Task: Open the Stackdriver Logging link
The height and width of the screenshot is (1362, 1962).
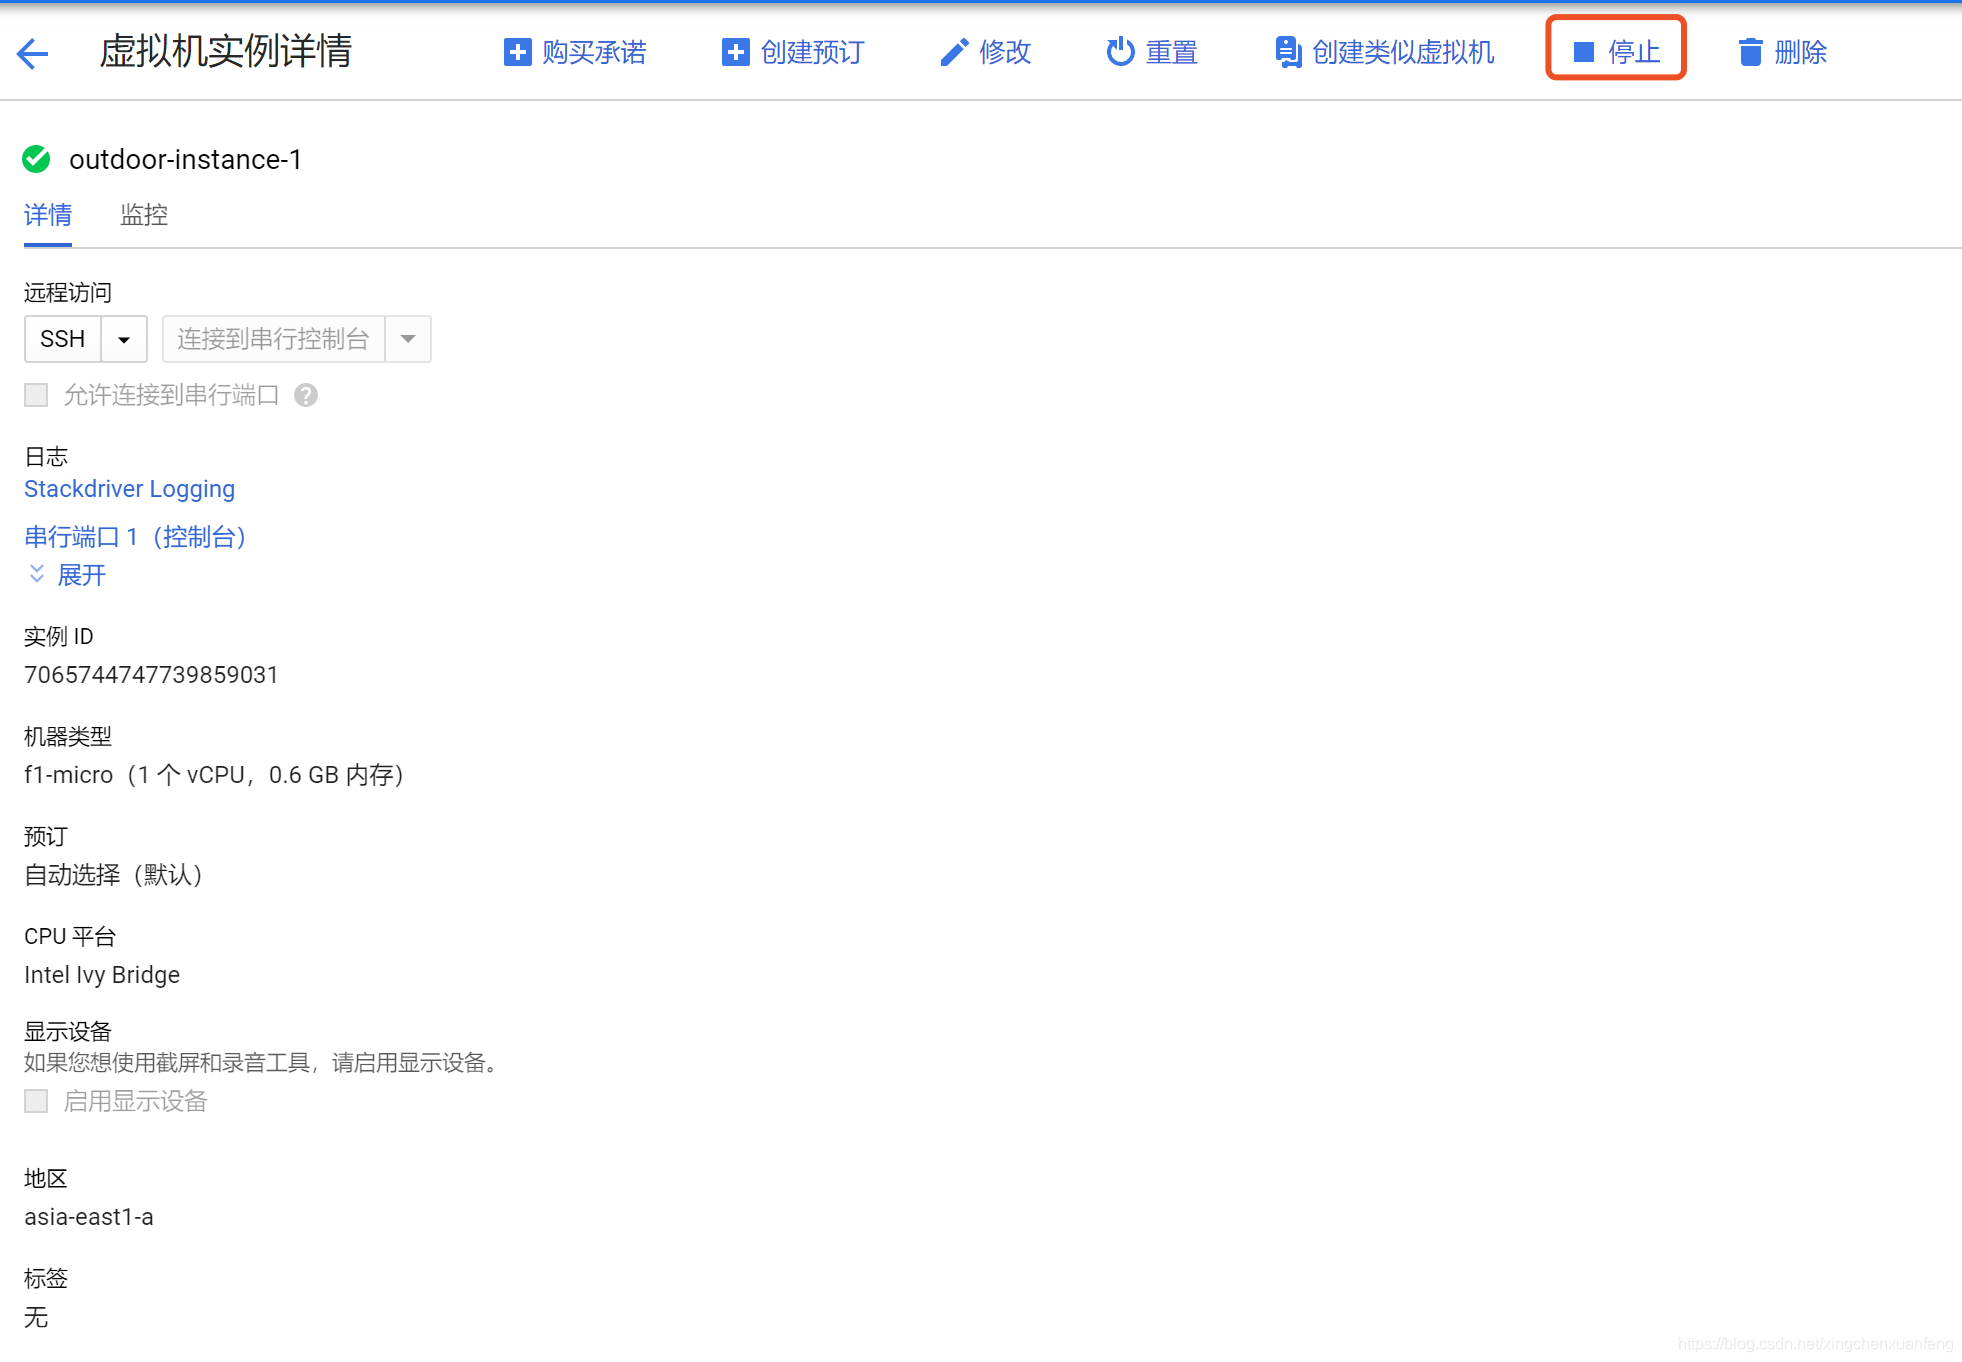Action: [x=129, y=489]
